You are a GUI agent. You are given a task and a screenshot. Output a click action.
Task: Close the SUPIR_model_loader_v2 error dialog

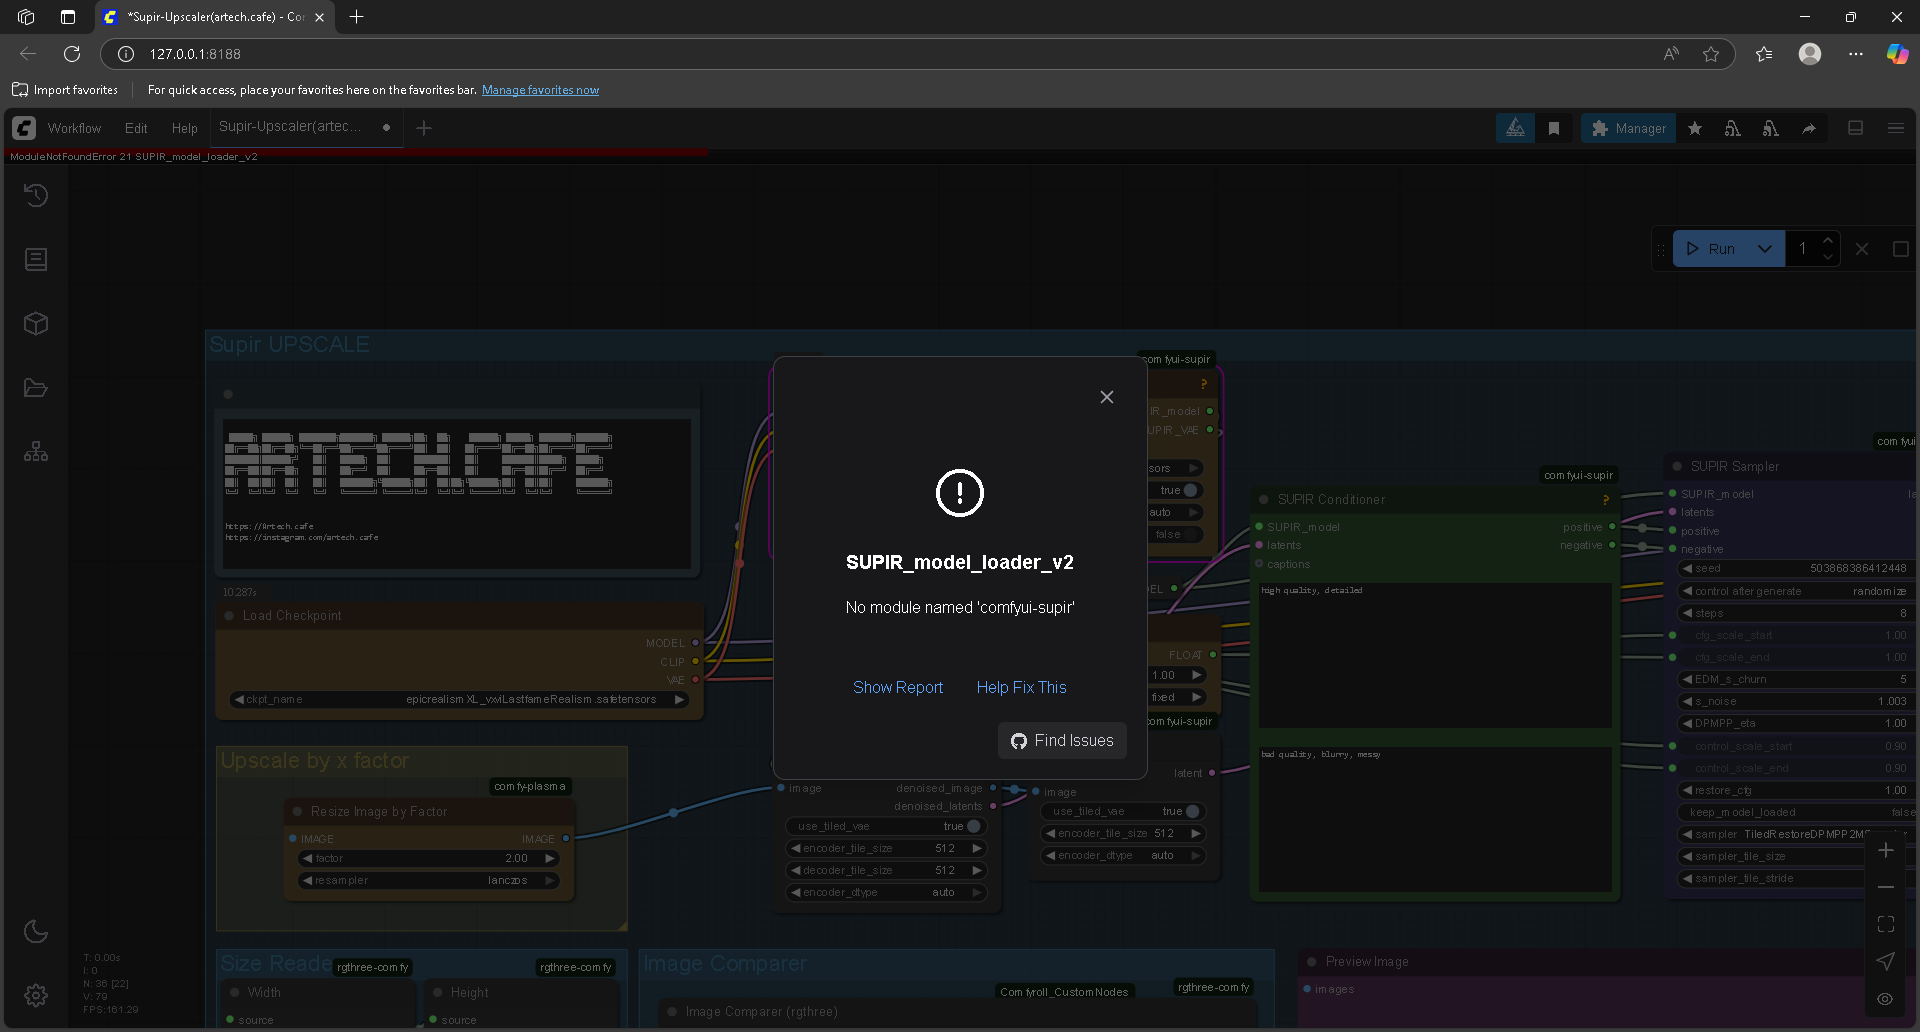tap(1106, 397)
